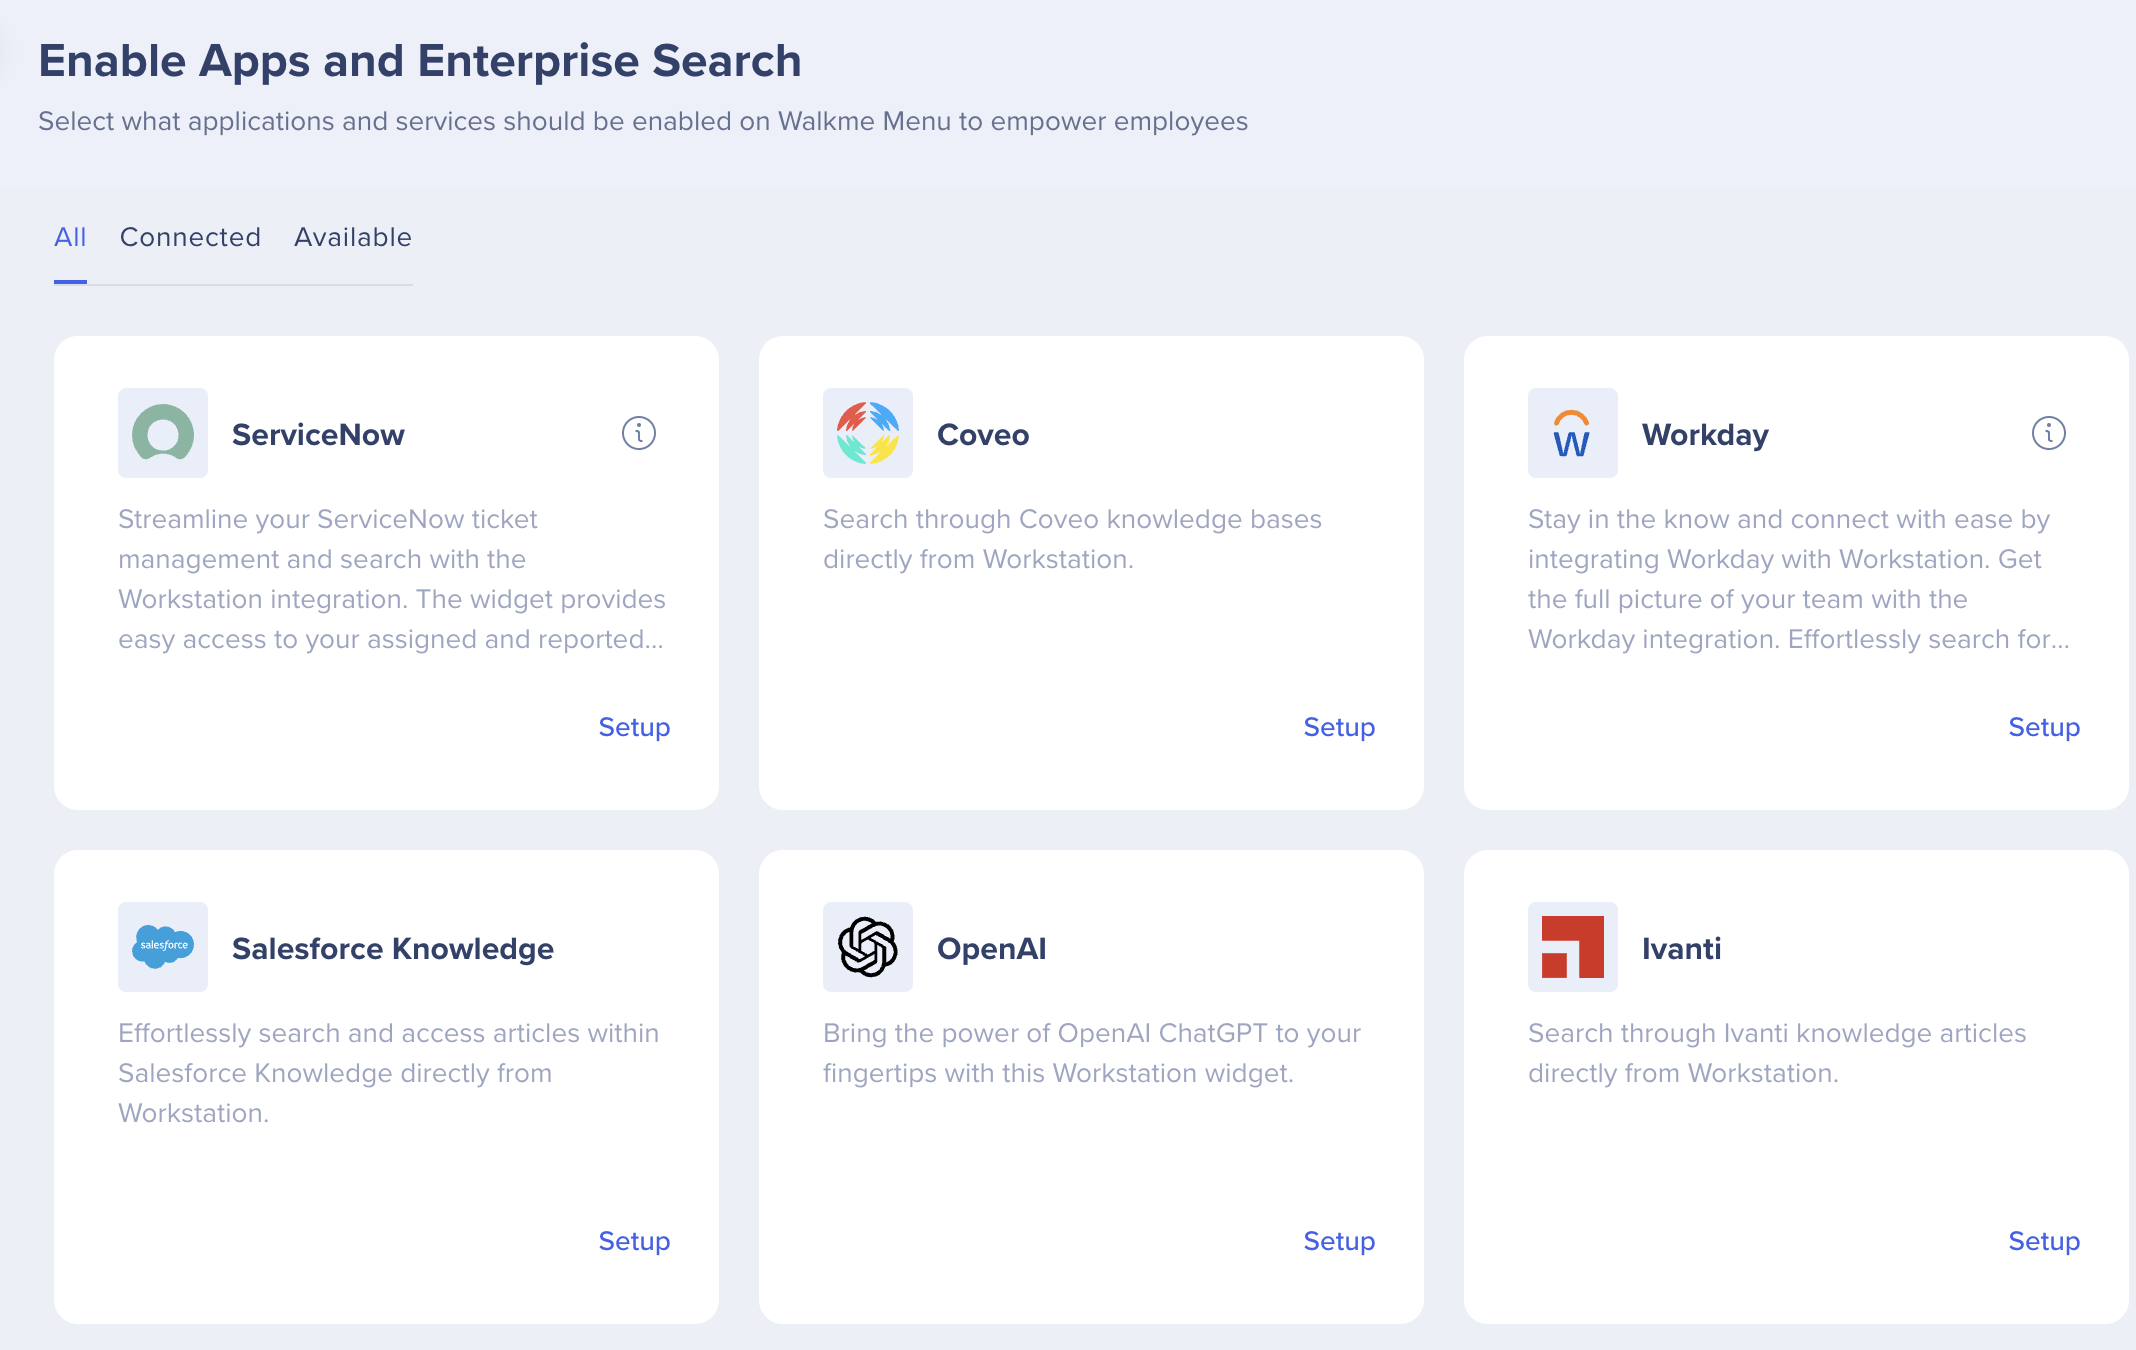Select the Workday card title
2136x1350 pixels.
click(1705, 434)
